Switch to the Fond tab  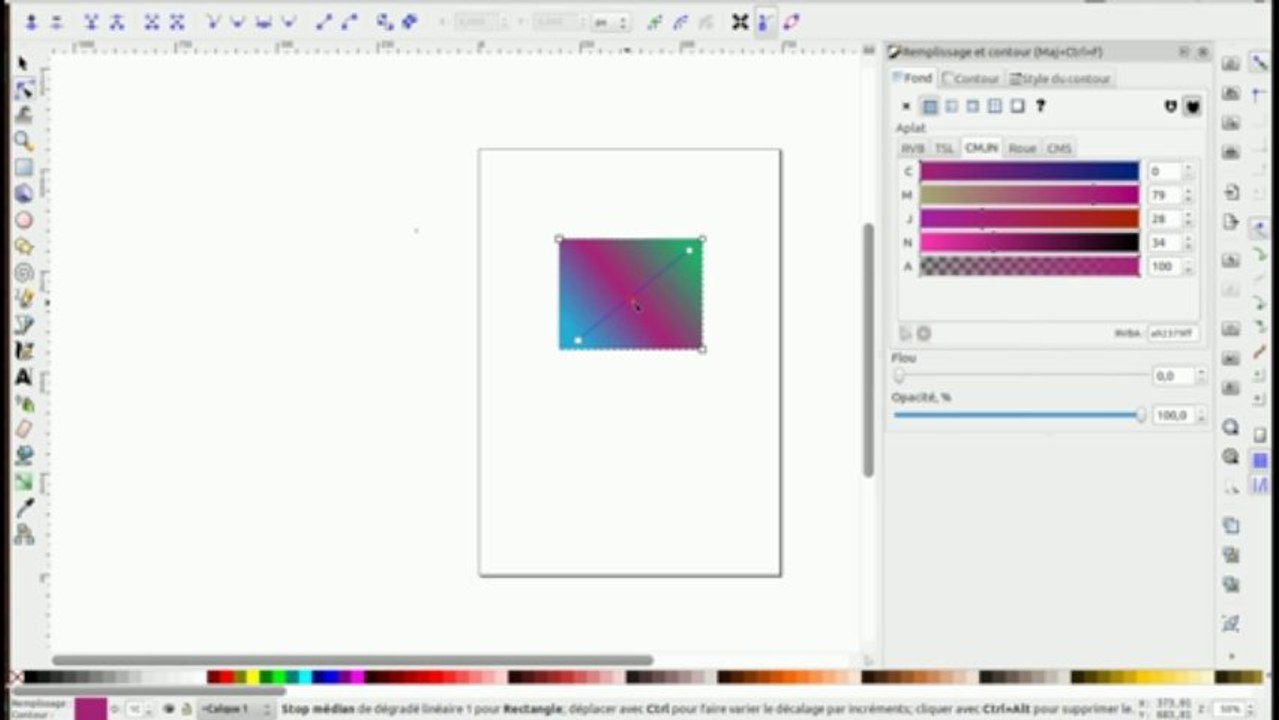(912, 78)
